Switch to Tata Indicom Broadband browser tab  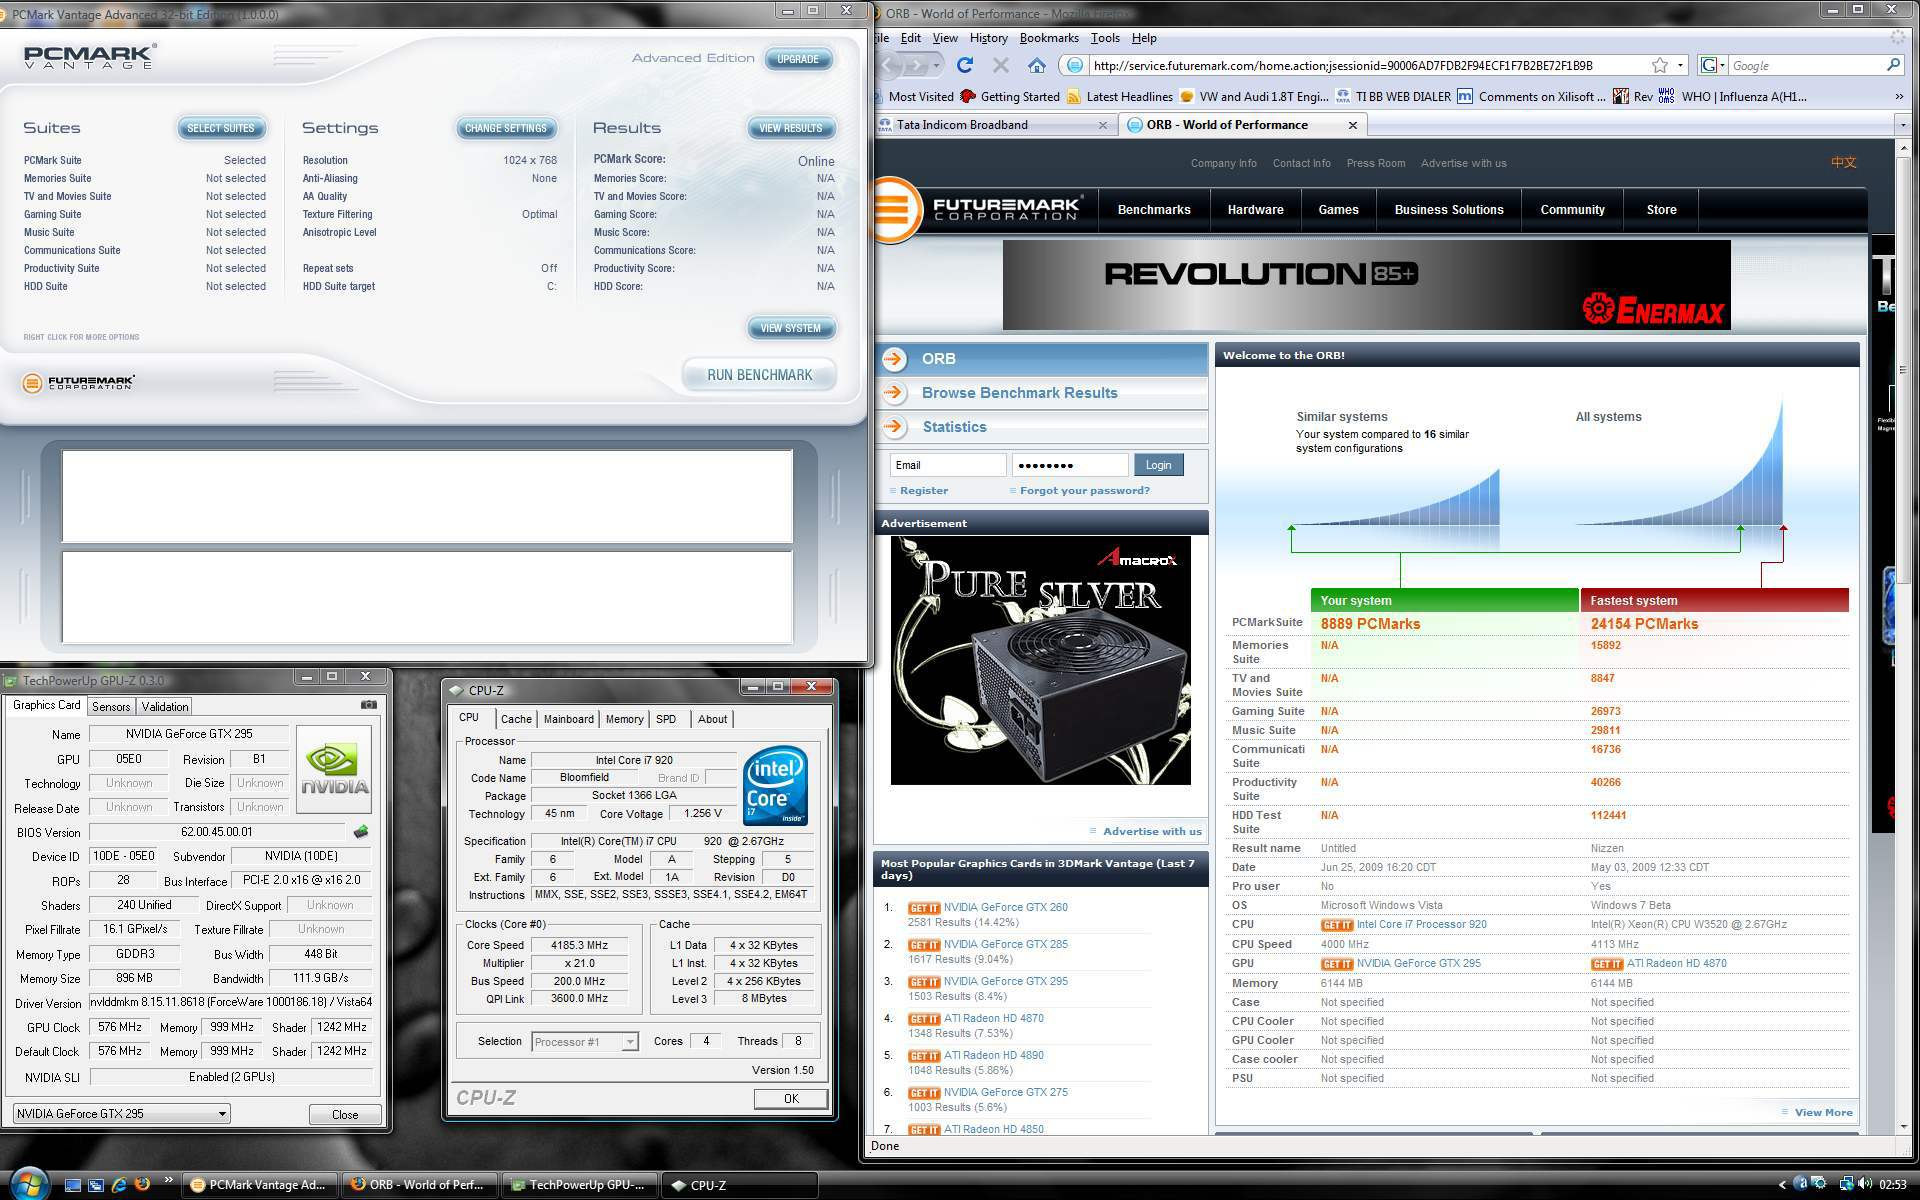(993, 125)
